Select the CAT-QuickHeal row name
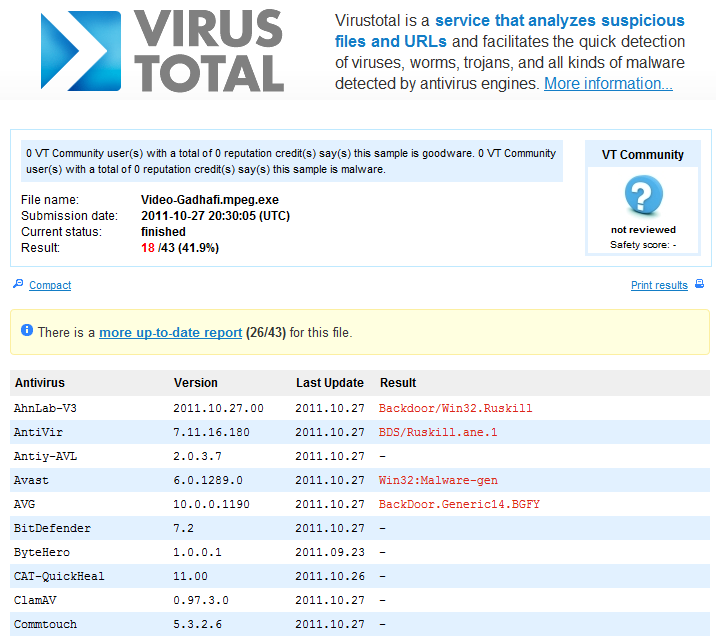Image resolution: width=716 pixels, height=637 pixels. tap(59, 576)
